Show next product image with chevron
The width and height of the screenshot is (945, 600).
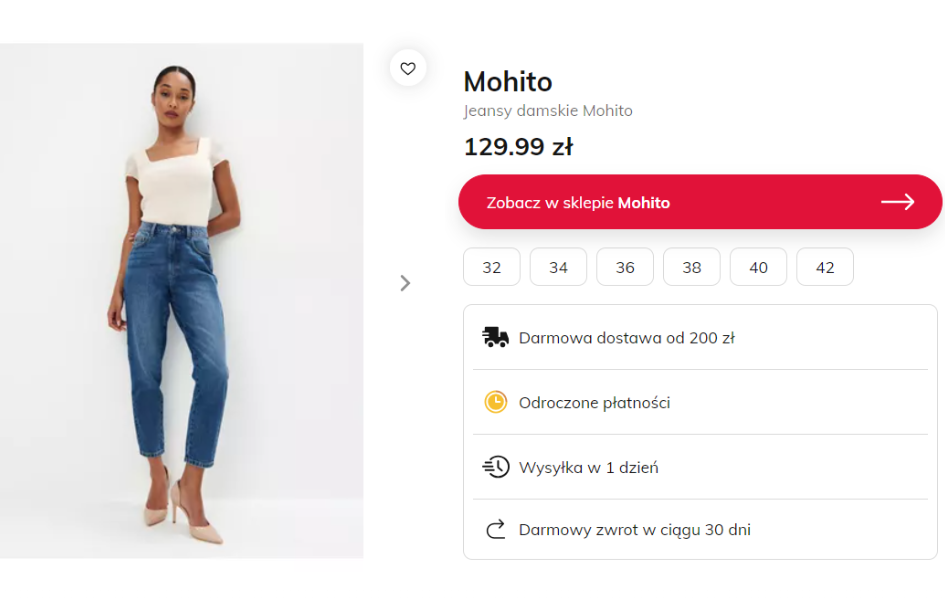point(405,283)
